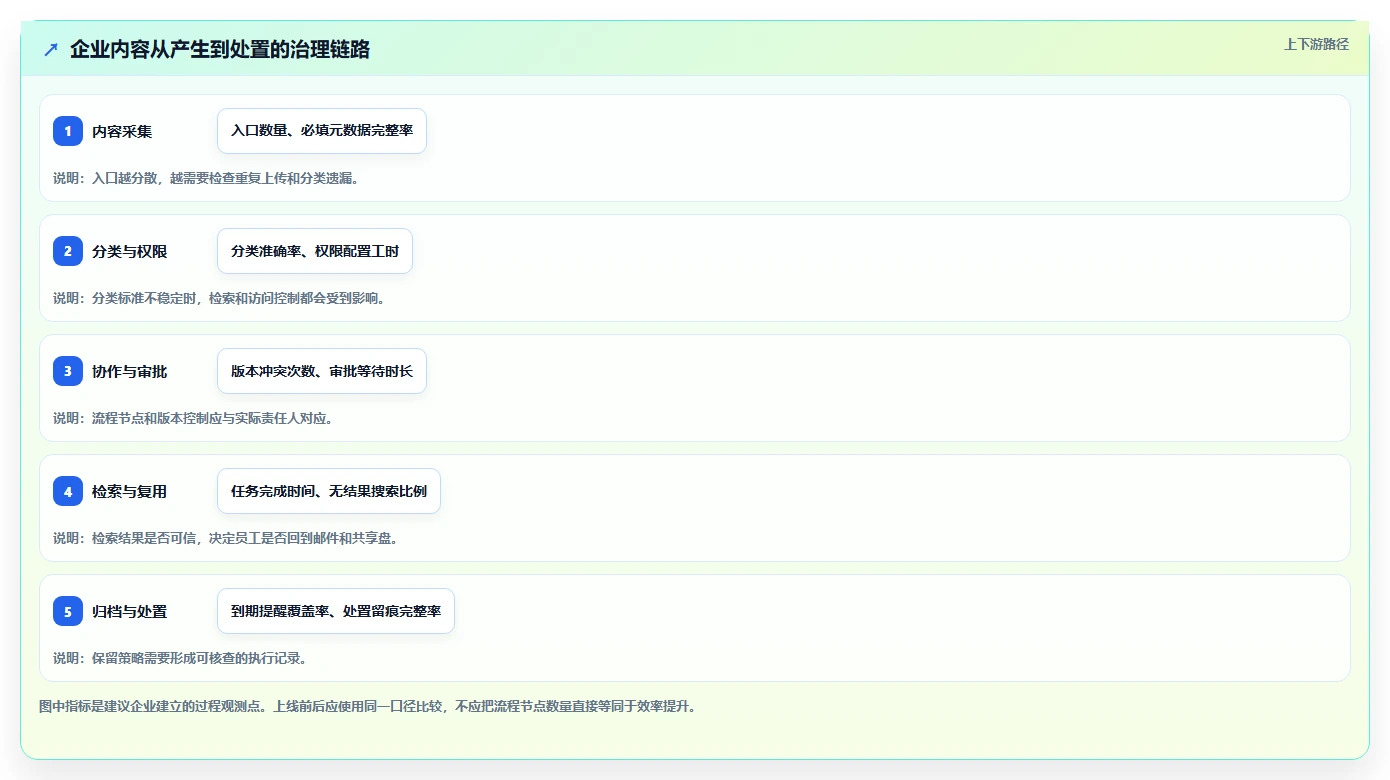
Task: Click the 检索与复用 step name
Action: (130, 491)
